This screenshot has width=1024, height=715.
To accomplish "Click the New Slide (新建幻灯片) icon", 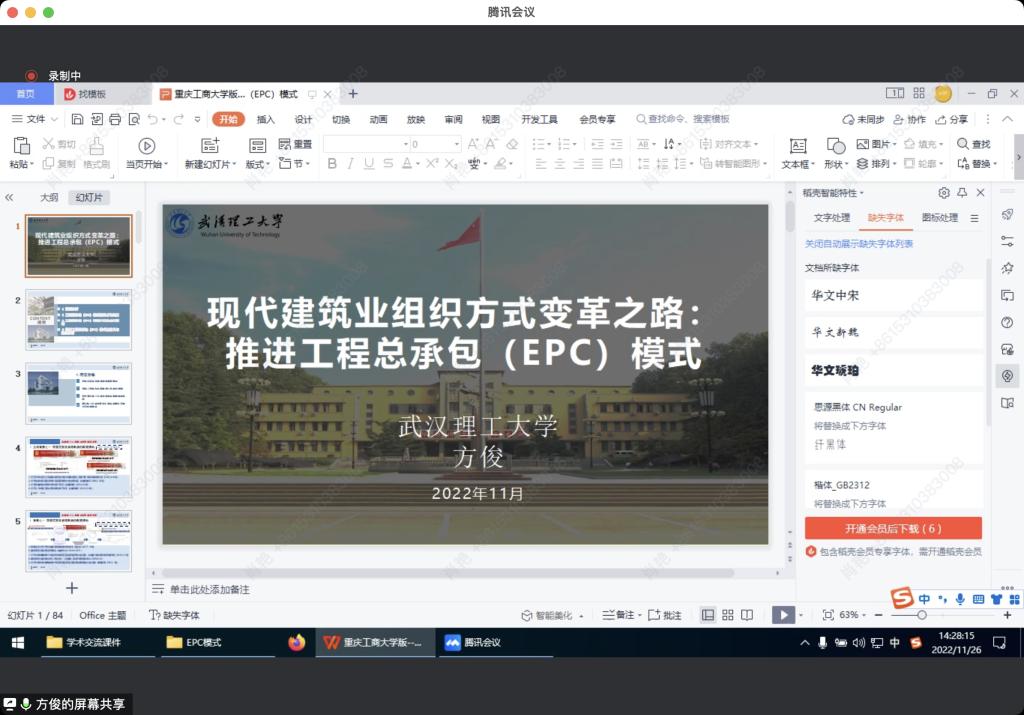I will coord(209,146).
